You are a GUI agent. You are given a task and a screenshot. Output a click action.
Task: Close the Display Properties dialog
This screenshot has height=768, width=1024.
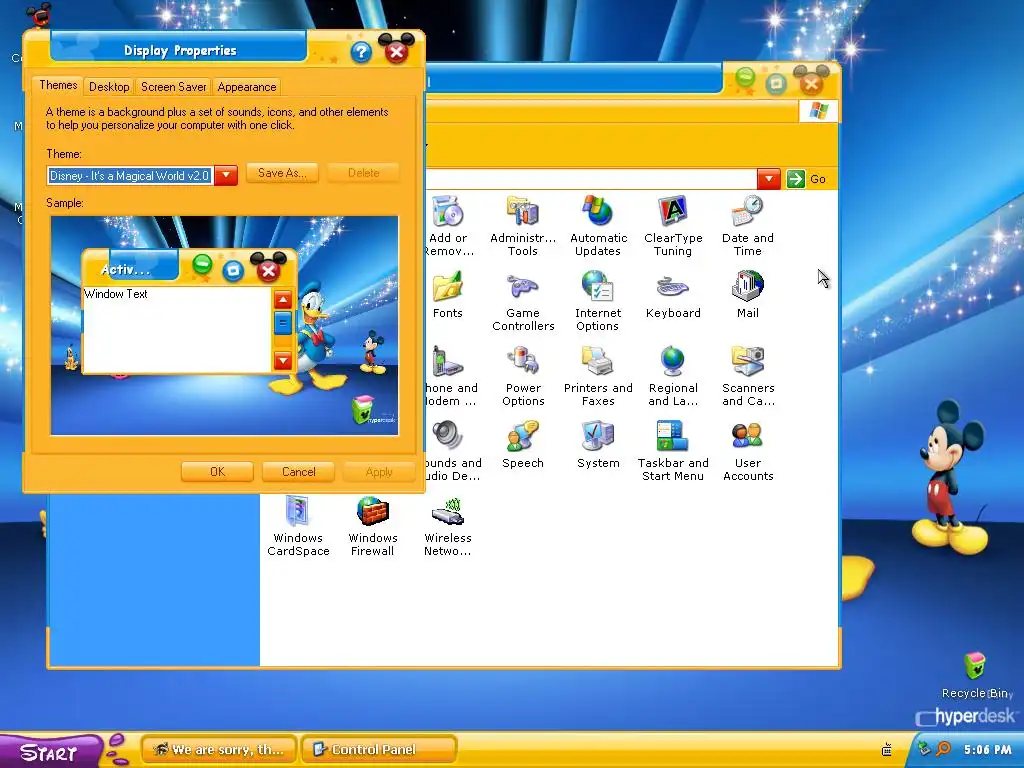[396, 51]
